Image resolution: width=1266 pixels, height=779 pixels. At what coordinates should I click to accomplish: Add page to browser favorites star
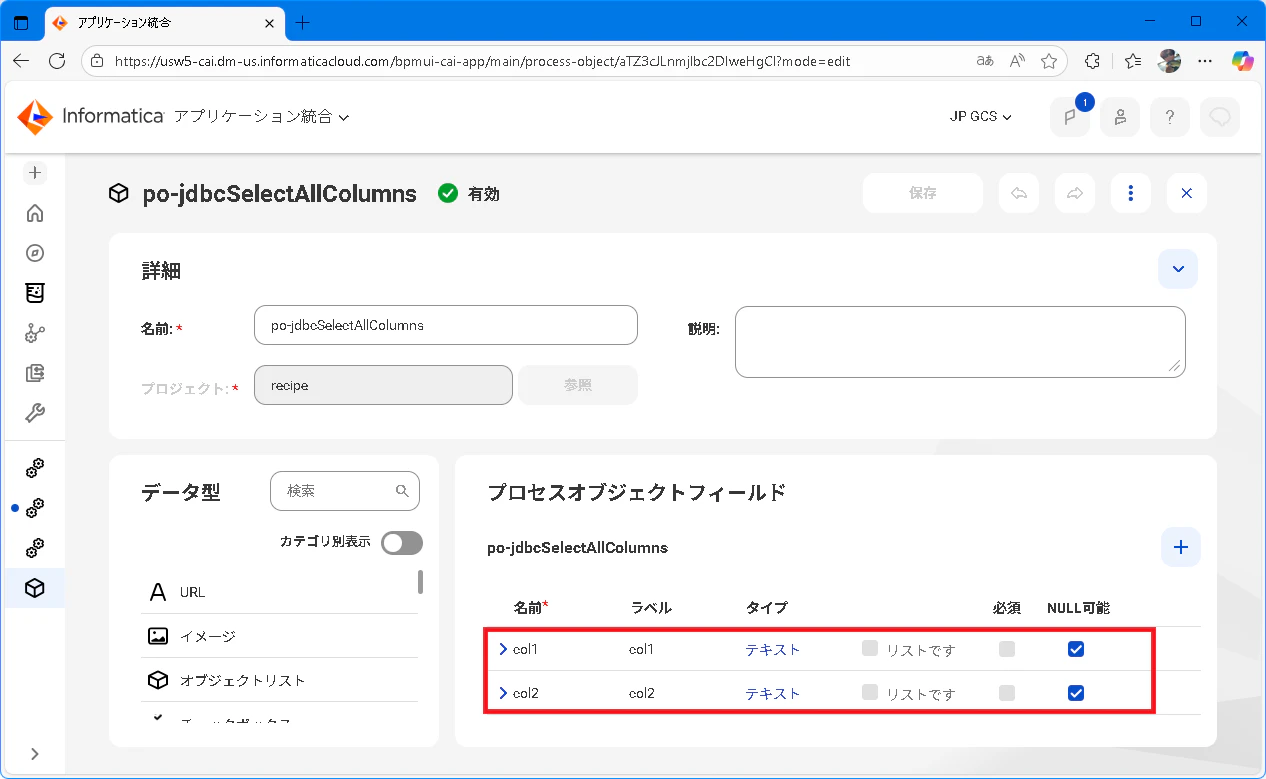(x=1049, y=61)
